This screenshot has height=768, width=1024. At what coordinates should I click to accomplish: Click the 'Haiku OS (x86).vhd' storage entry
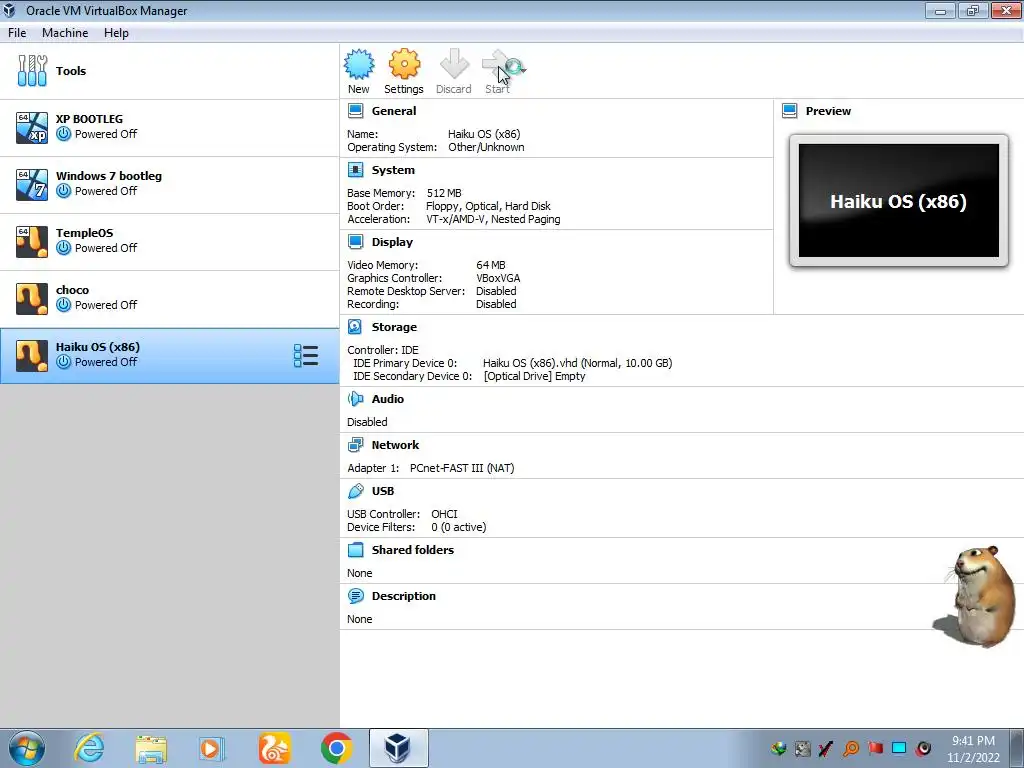point(577,363)
